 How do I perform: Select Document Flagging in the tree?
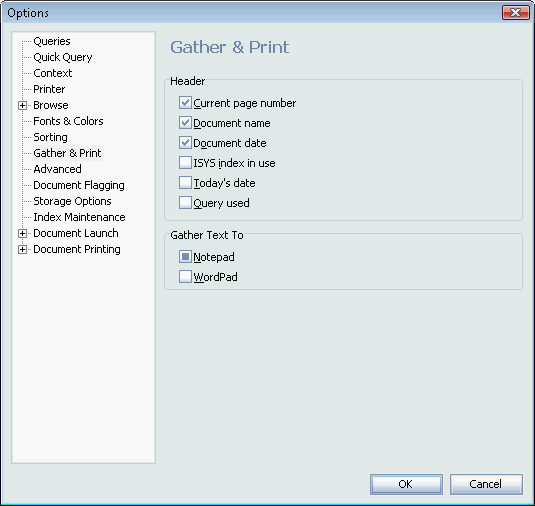pyautogui.click(x=79, y=185)
